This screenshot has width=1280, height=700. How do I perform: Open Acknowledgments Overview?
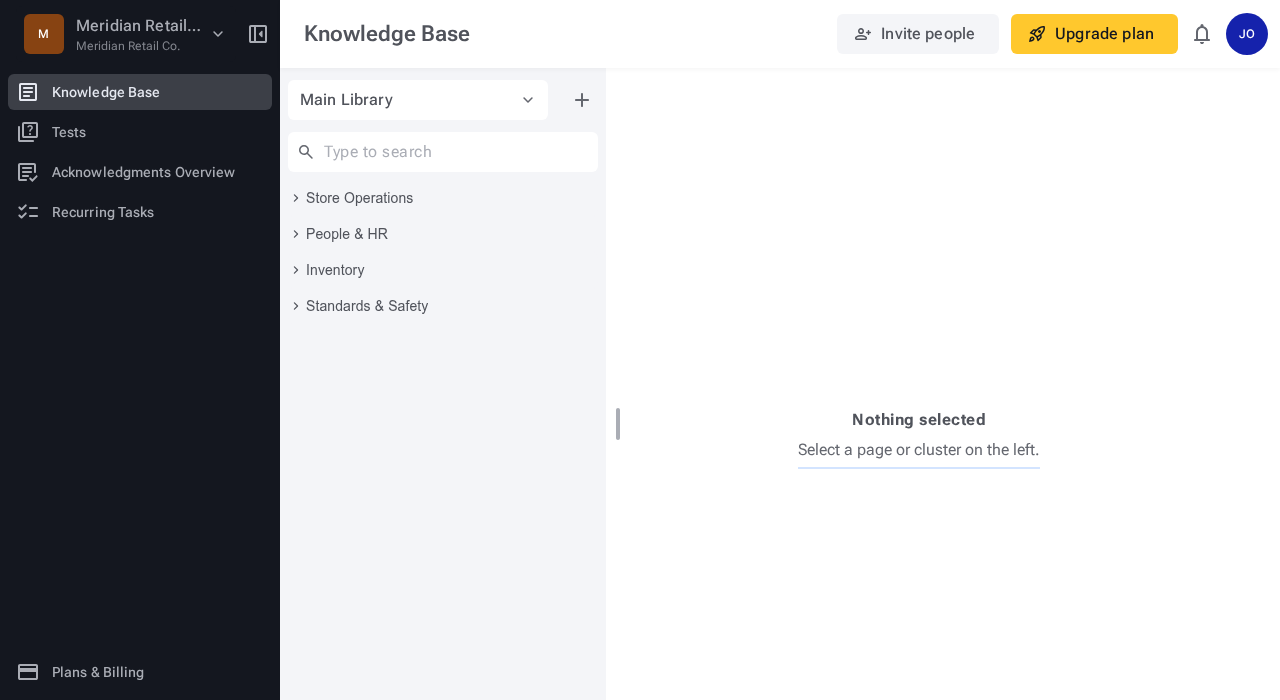pyautogui.click(x=140, y=172)
